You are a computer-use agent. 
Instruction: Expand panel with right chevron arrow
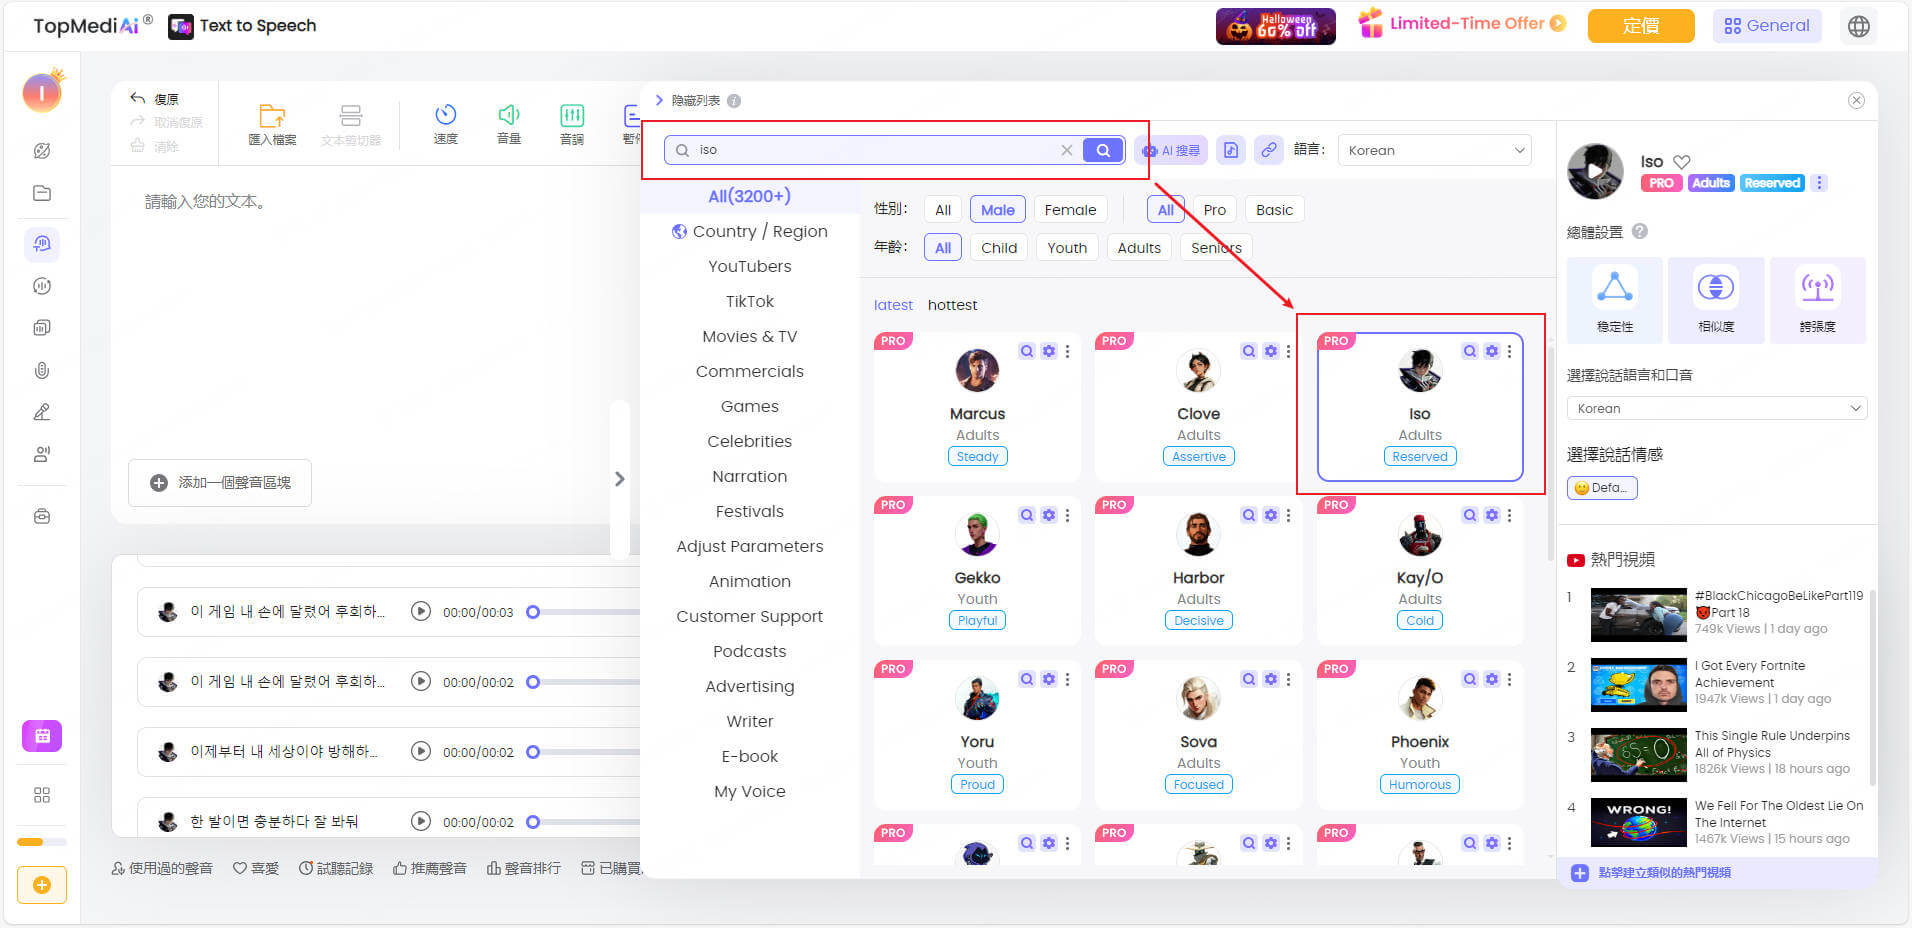pyautogui.click(x=619, y=479)
